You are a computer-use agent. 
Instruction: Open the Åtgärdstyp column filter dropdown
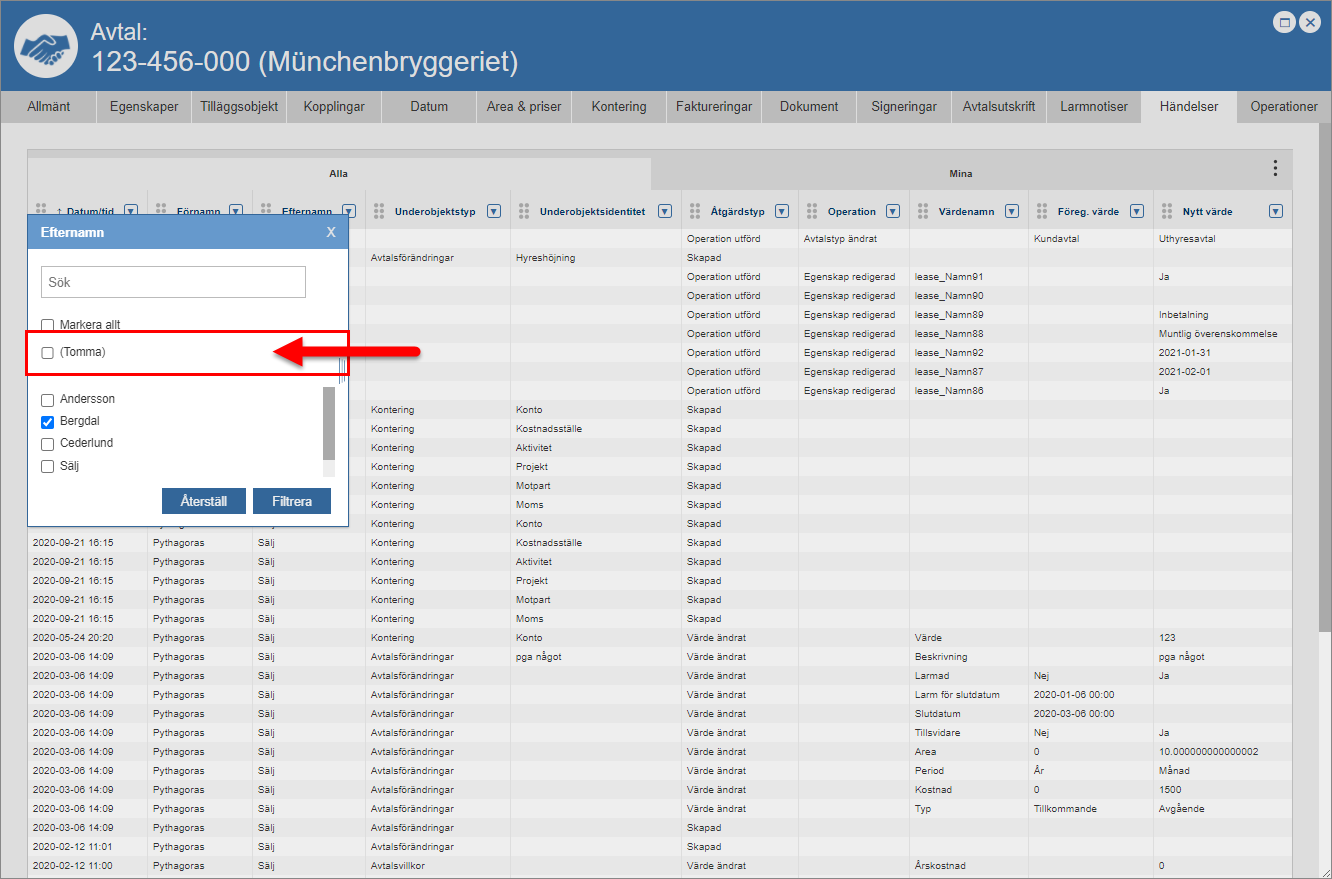782,211
